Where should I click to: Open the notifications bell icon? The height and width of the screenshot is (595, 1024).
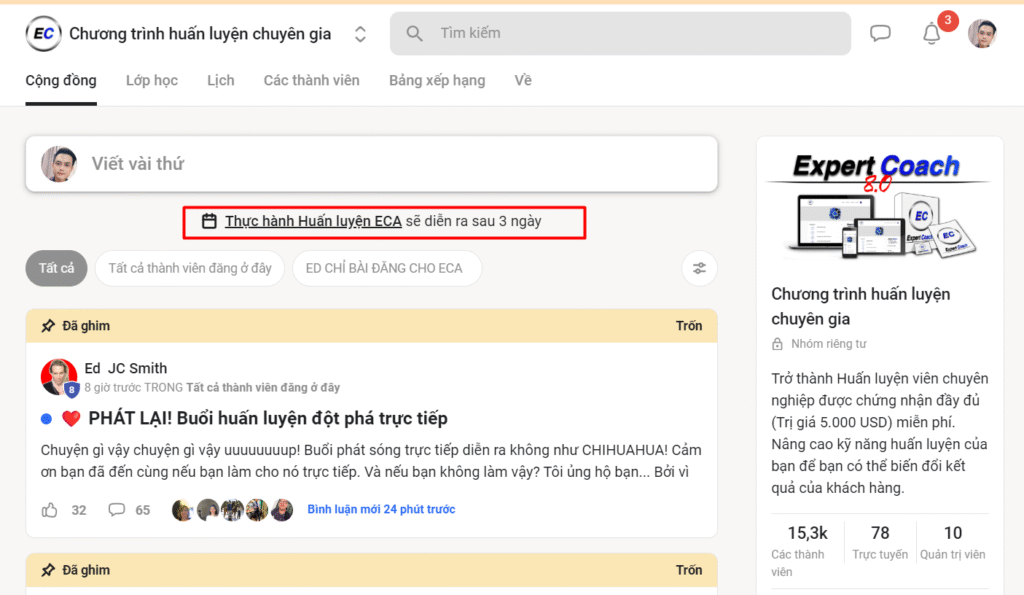click(x=931, y=33)
